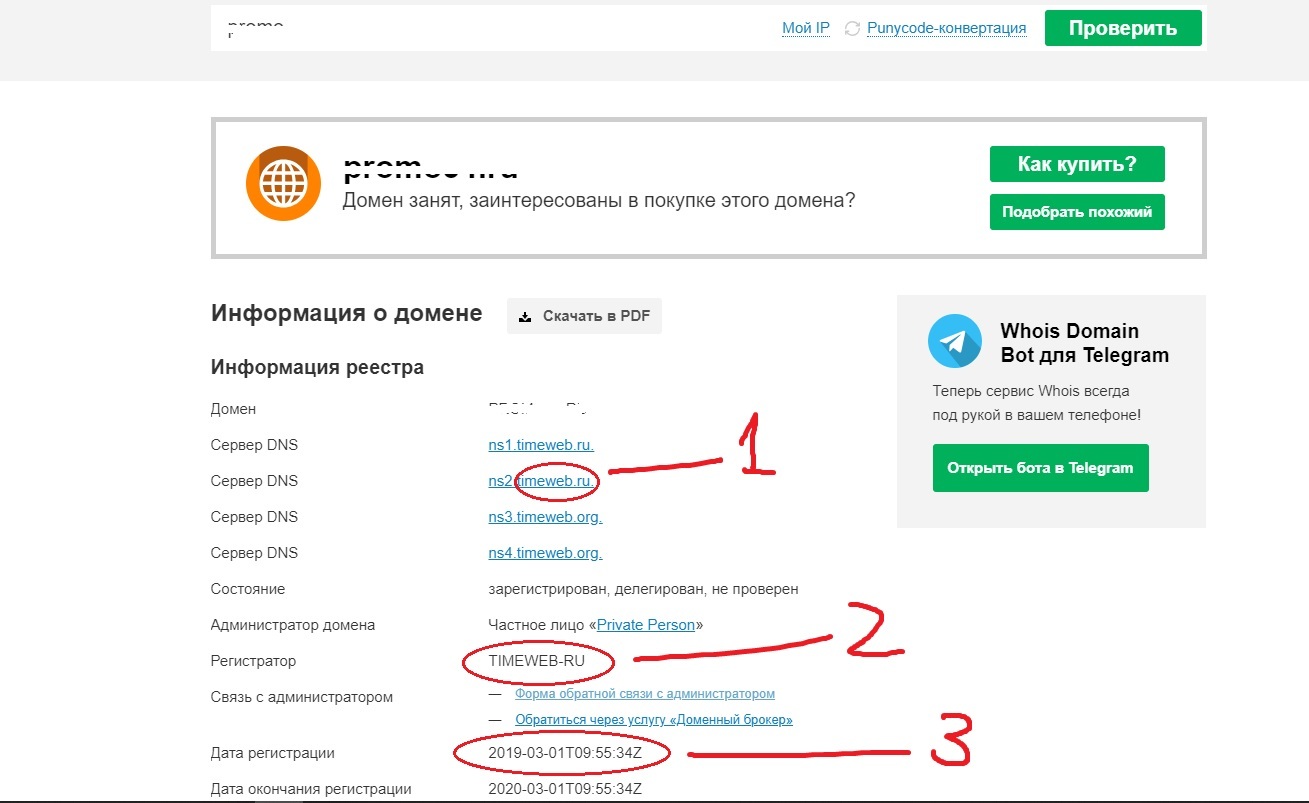Click the Домен занят purchase prompt text
The image size is (1309, 803).
click(599, 200)
